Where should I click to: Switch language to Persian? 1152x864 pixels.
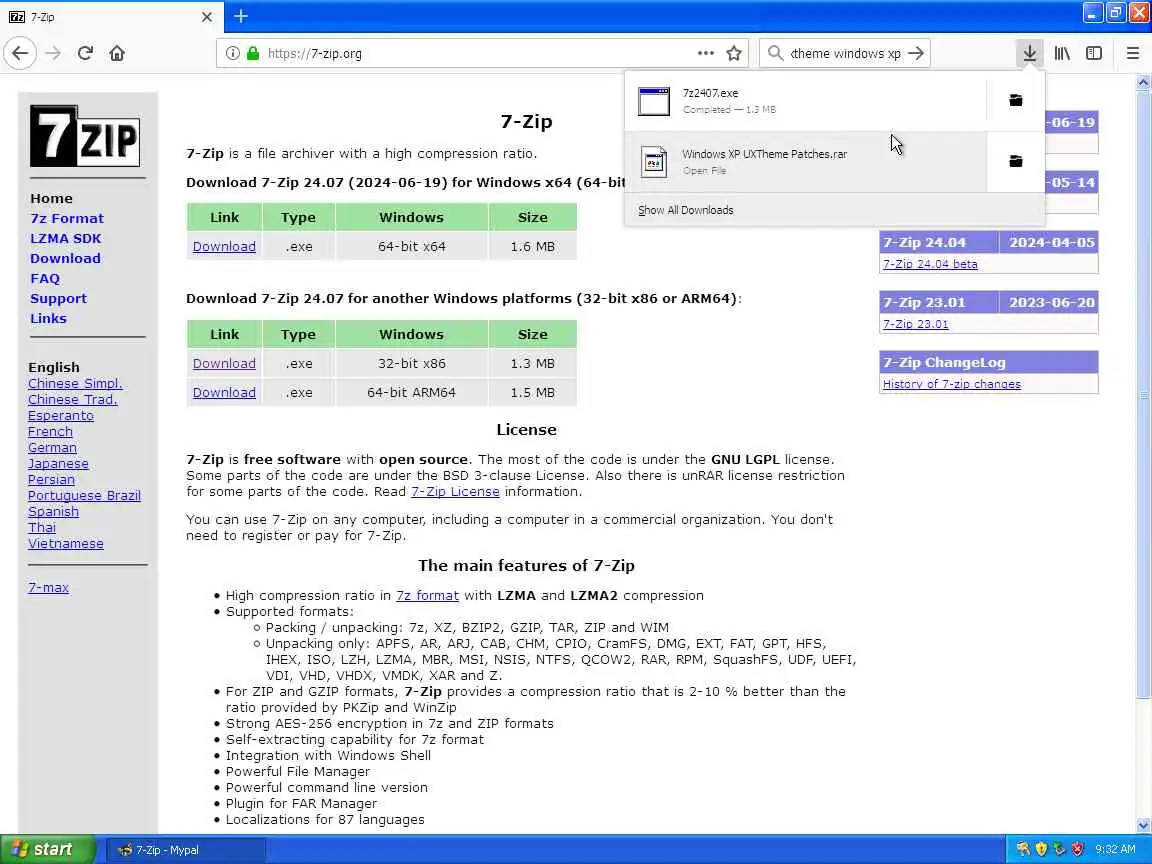tap(51, 480)
